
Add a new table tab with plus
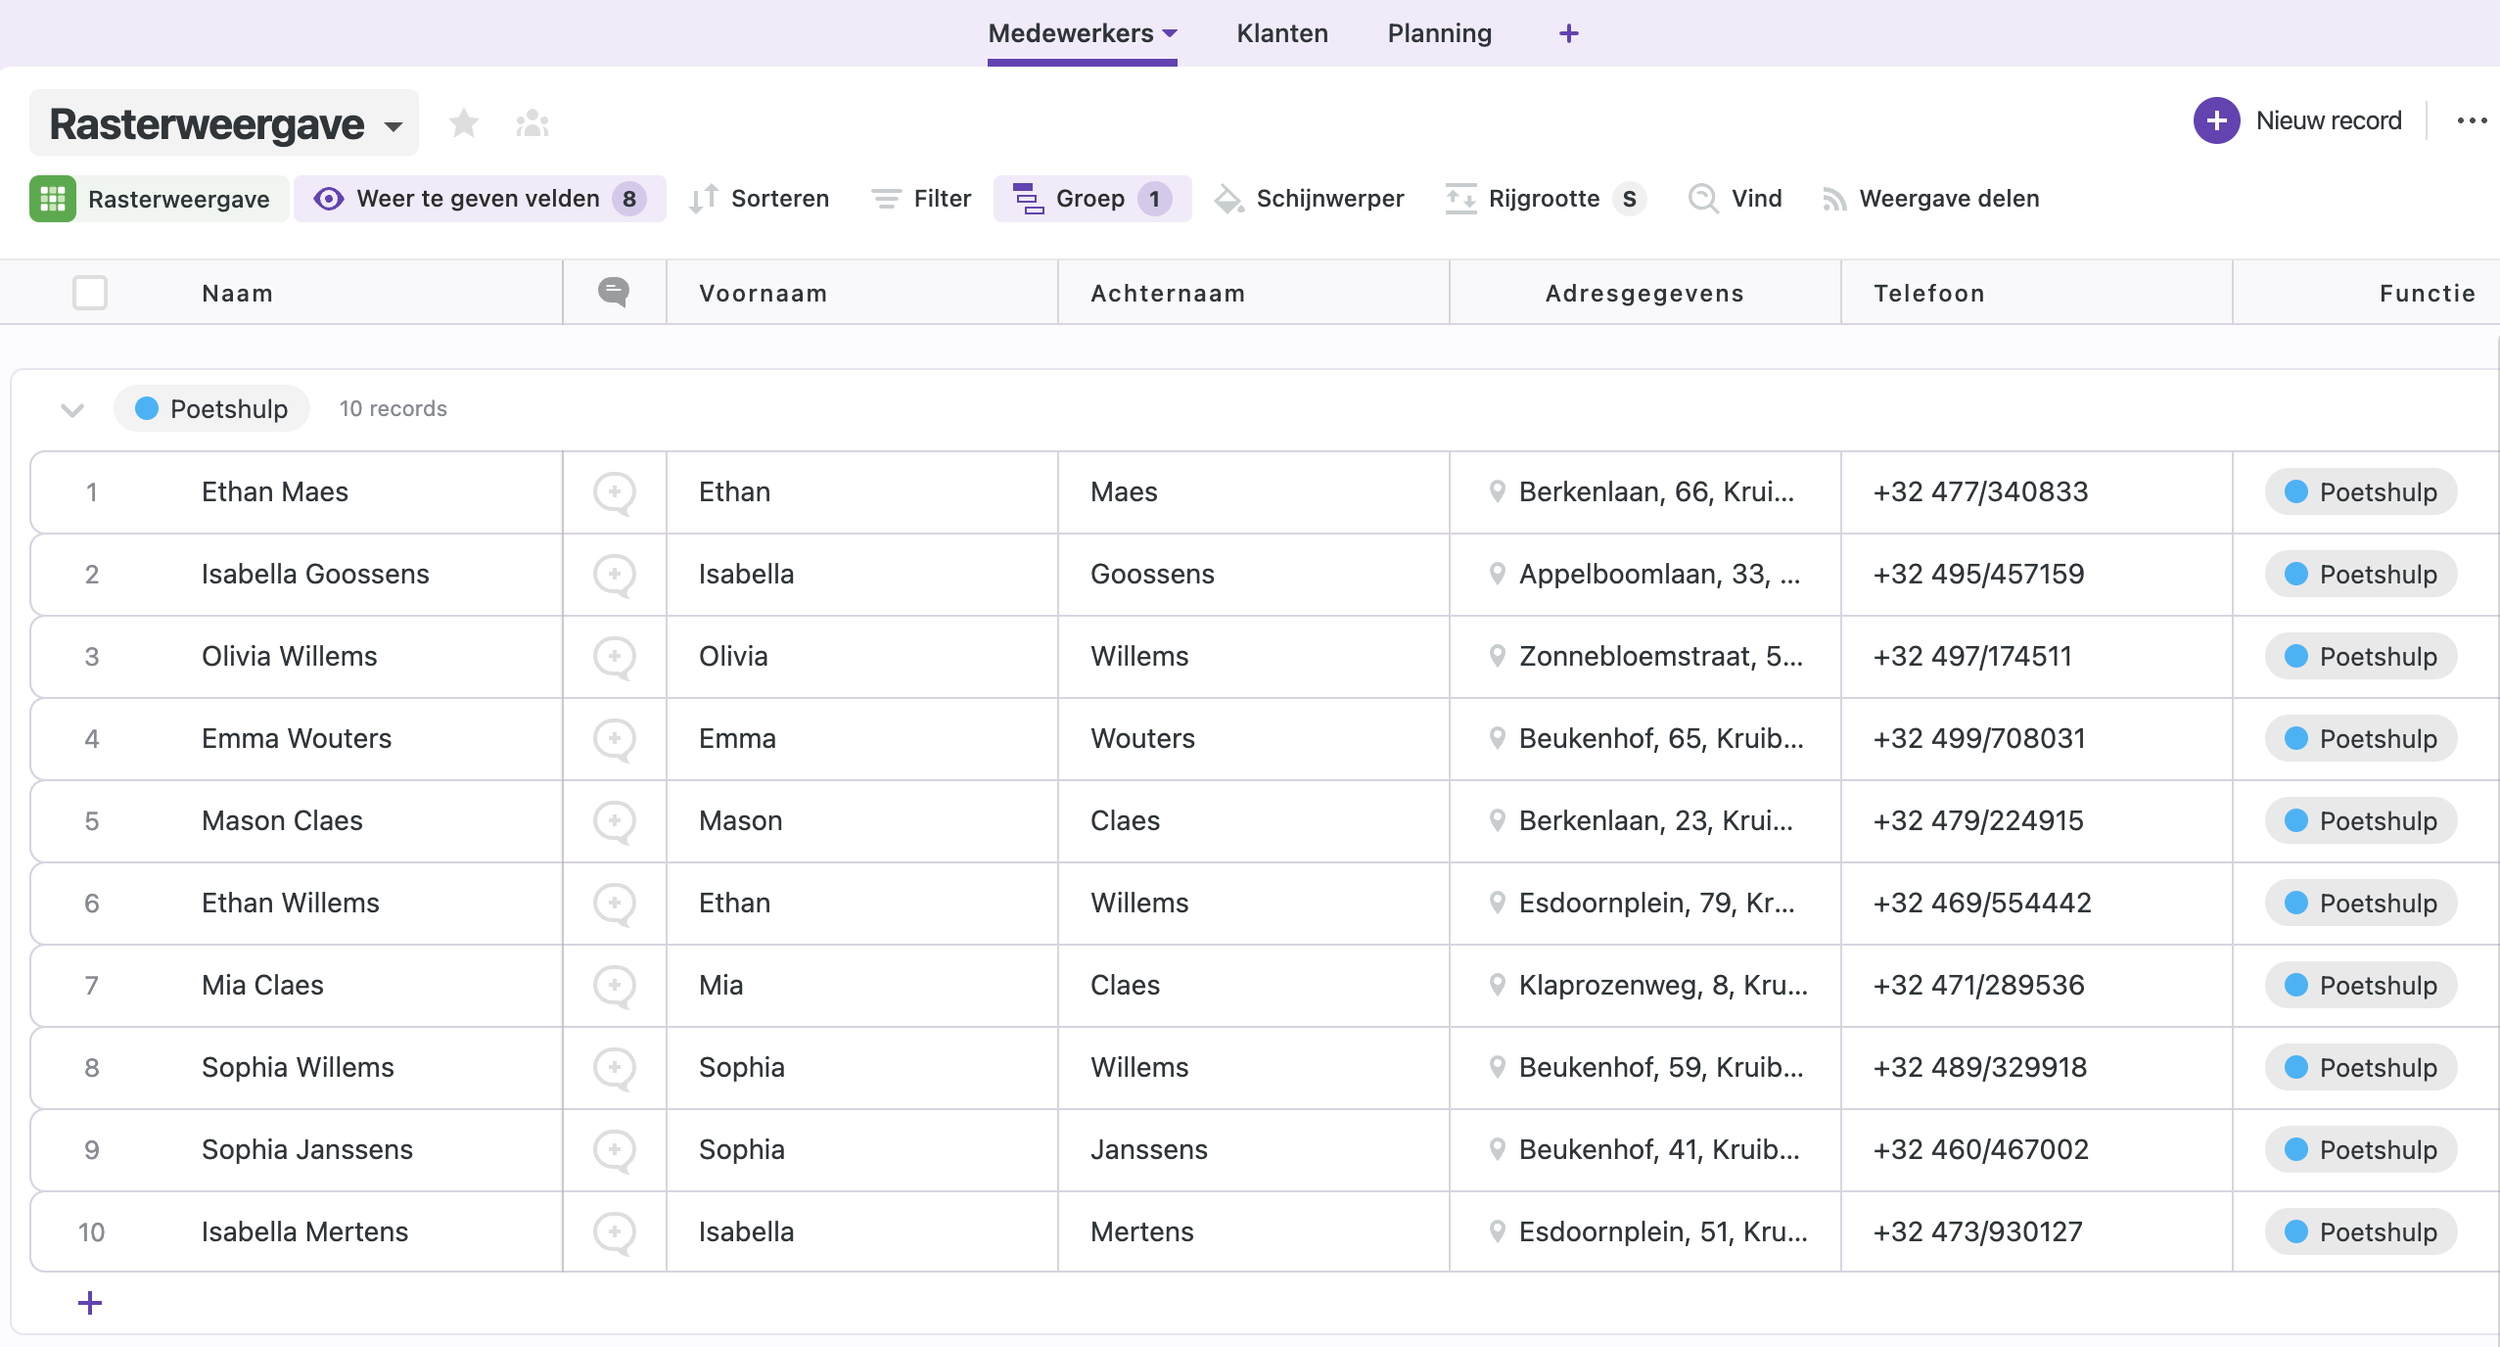(x=1568, y=34)
